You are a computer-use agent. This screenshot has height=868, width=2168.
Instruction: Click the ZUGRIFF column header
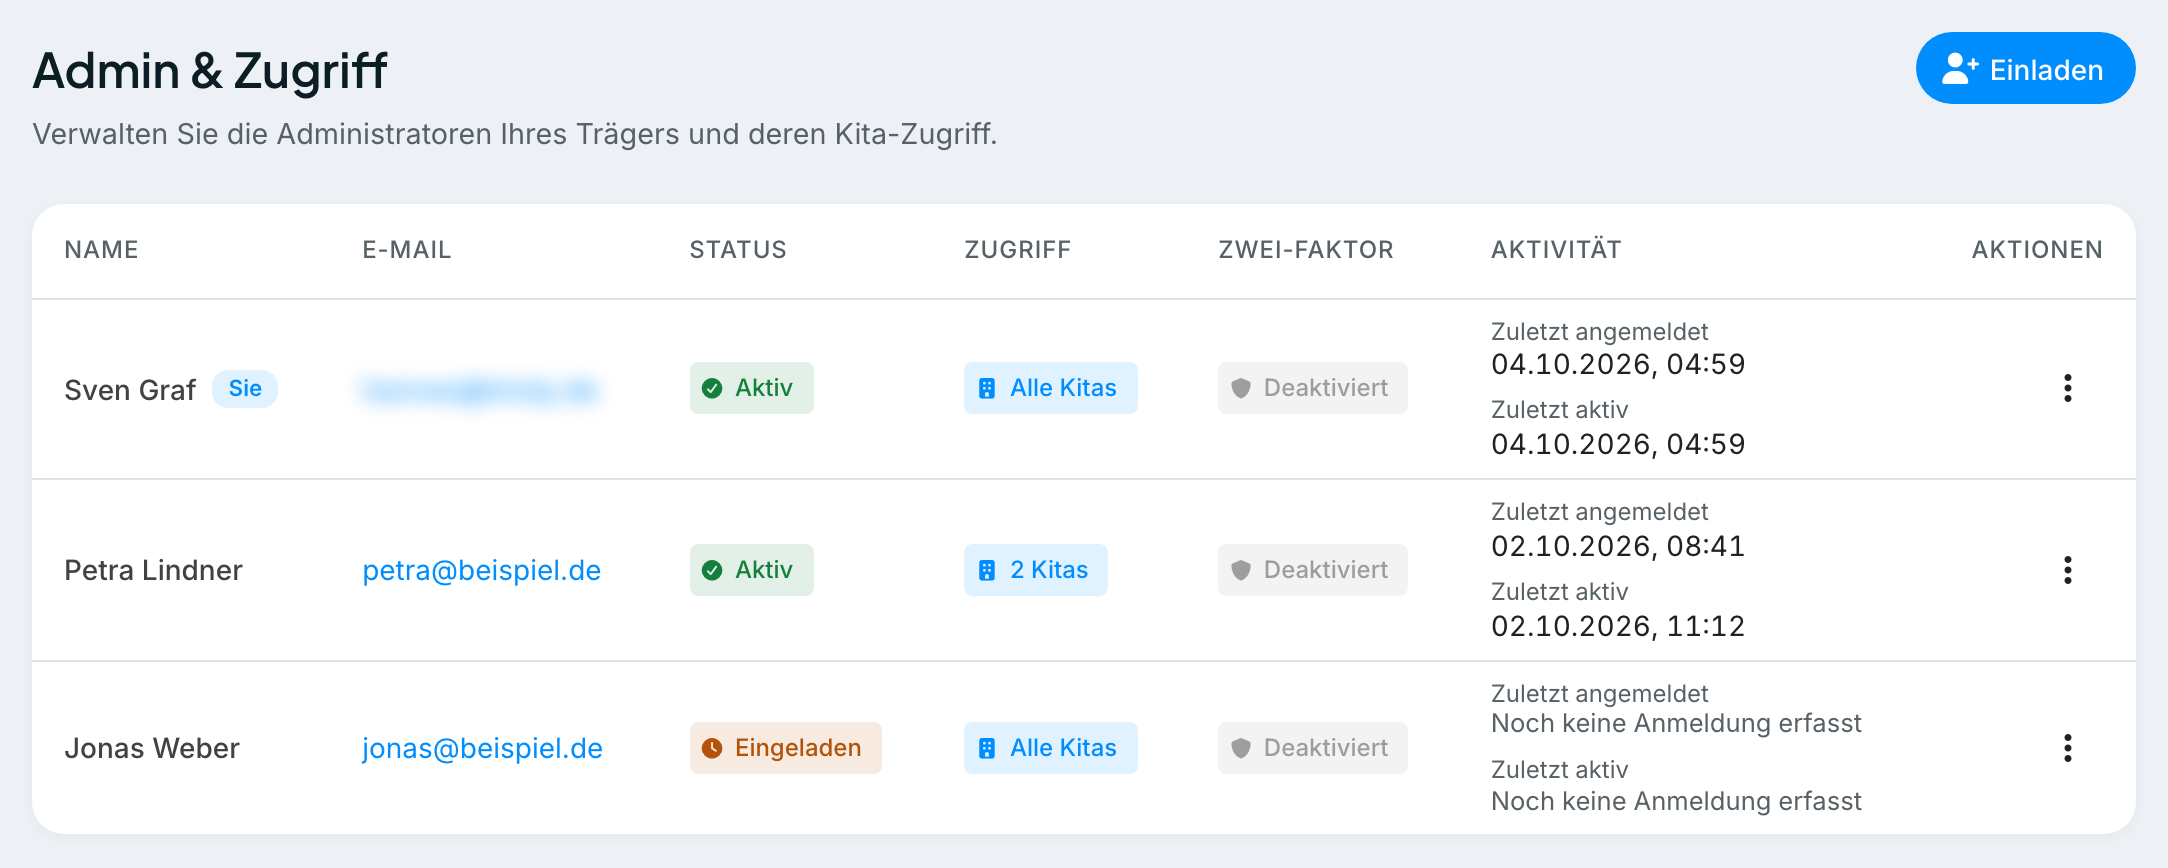click(x=1018, y=250)
